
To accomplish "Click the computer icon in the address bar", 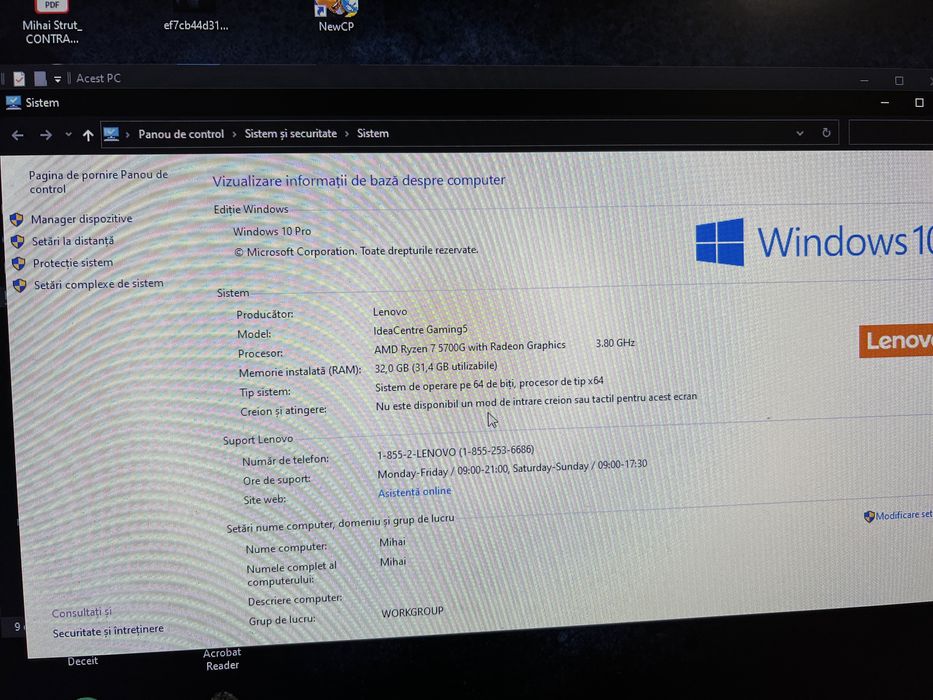I will [x=111, y=134].
